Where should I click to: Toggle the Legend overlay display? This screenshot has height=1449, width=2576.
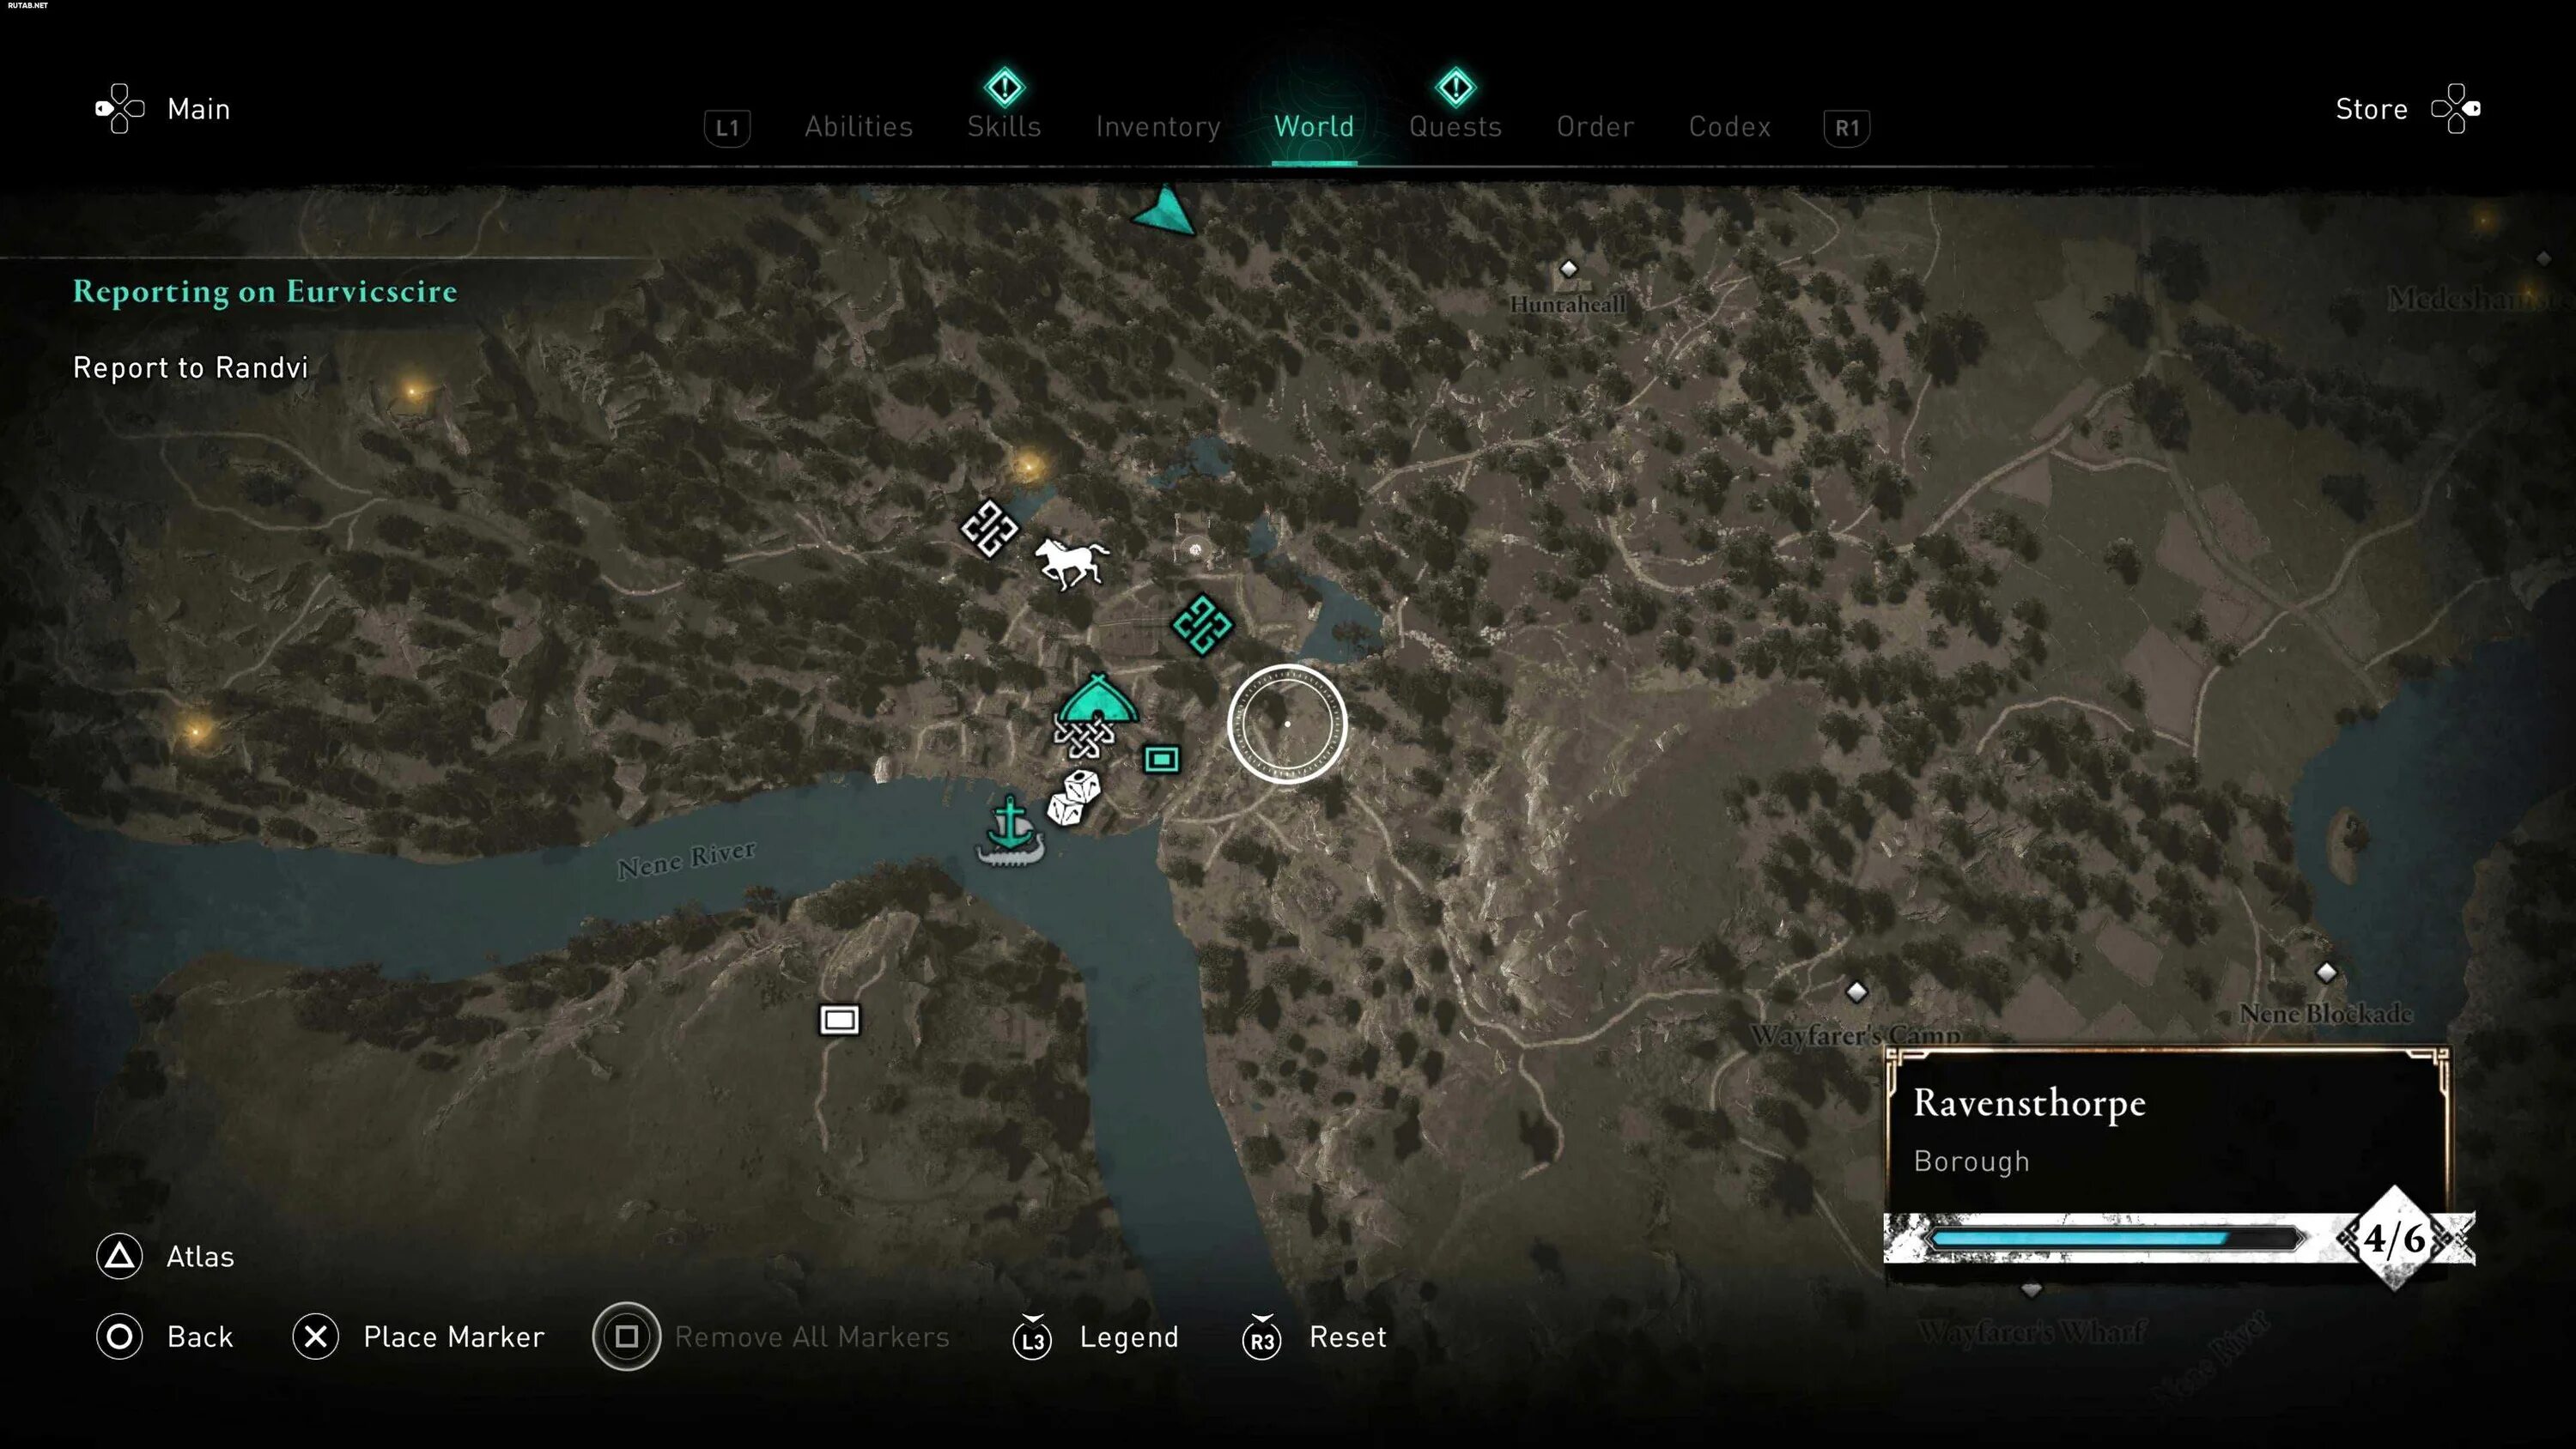(x=1129, y=1336)
